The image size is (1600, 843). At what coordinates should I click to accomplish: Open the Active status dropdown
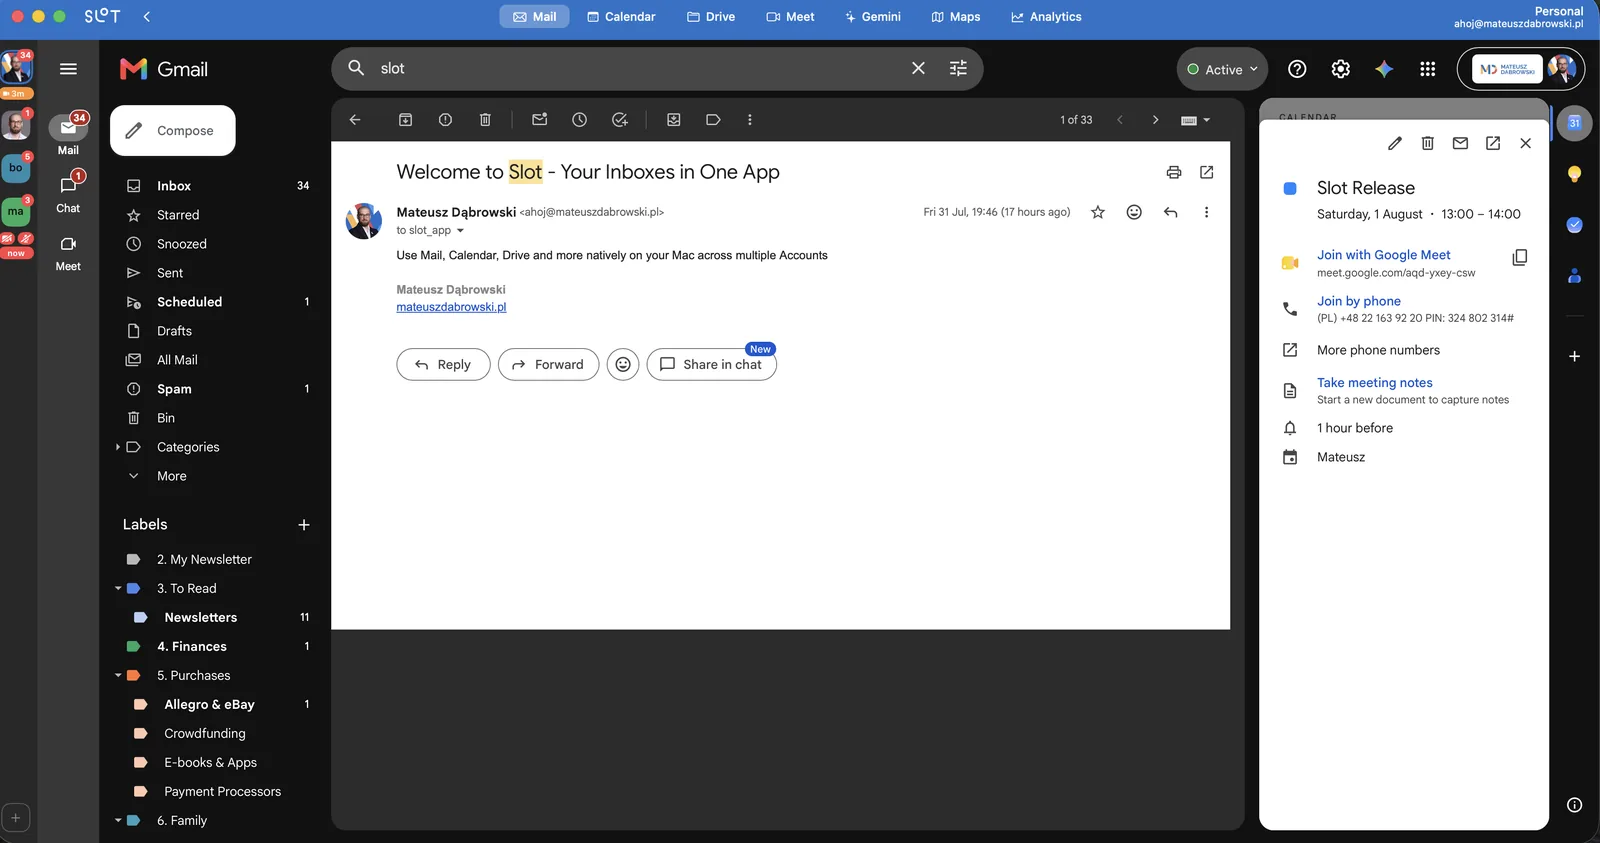point(1222,69)
